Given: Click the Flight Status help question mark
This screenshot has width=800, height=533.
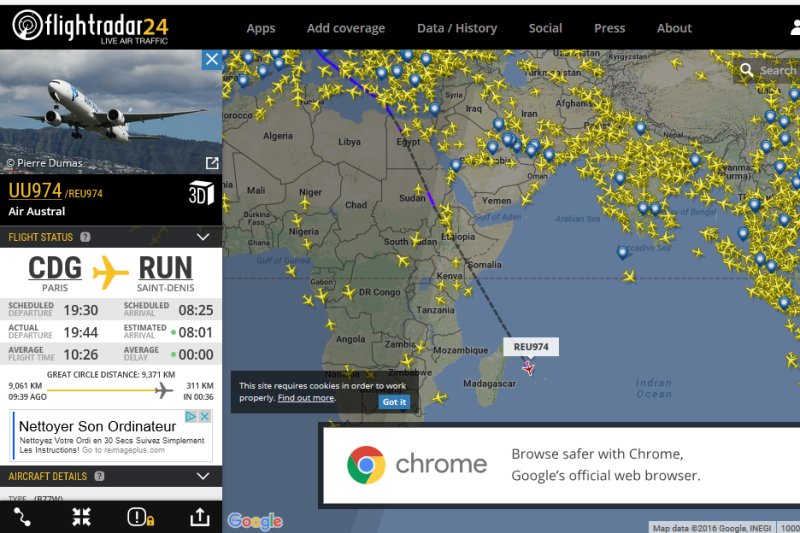Looking at the screenshot, I should 85,237.
